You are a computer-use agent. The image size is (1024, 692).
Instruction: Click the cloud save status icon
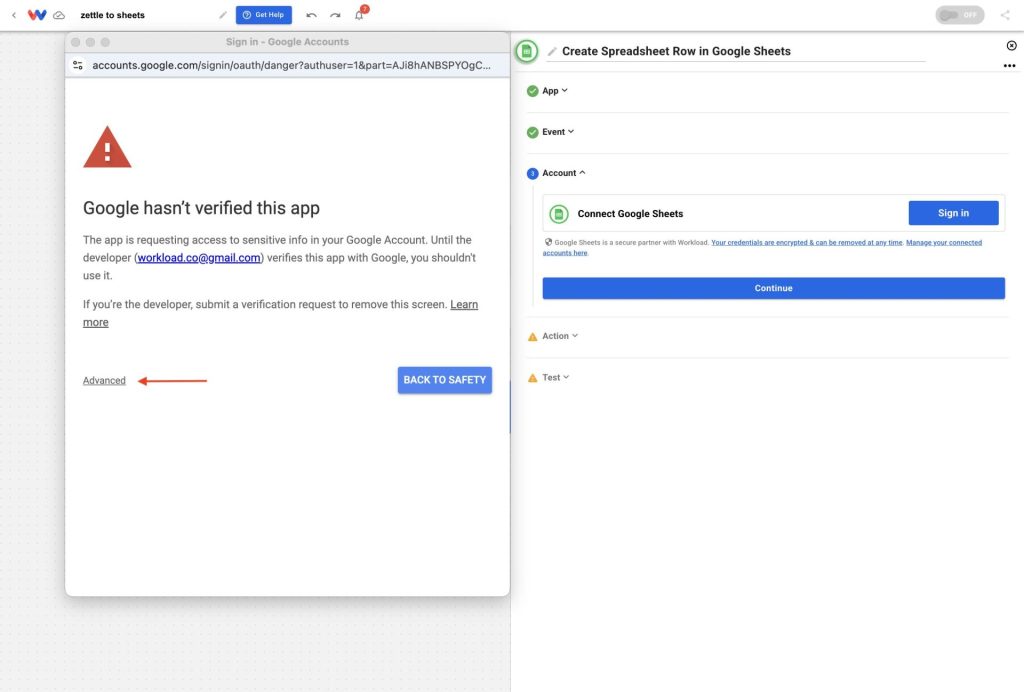coord(59,15)
